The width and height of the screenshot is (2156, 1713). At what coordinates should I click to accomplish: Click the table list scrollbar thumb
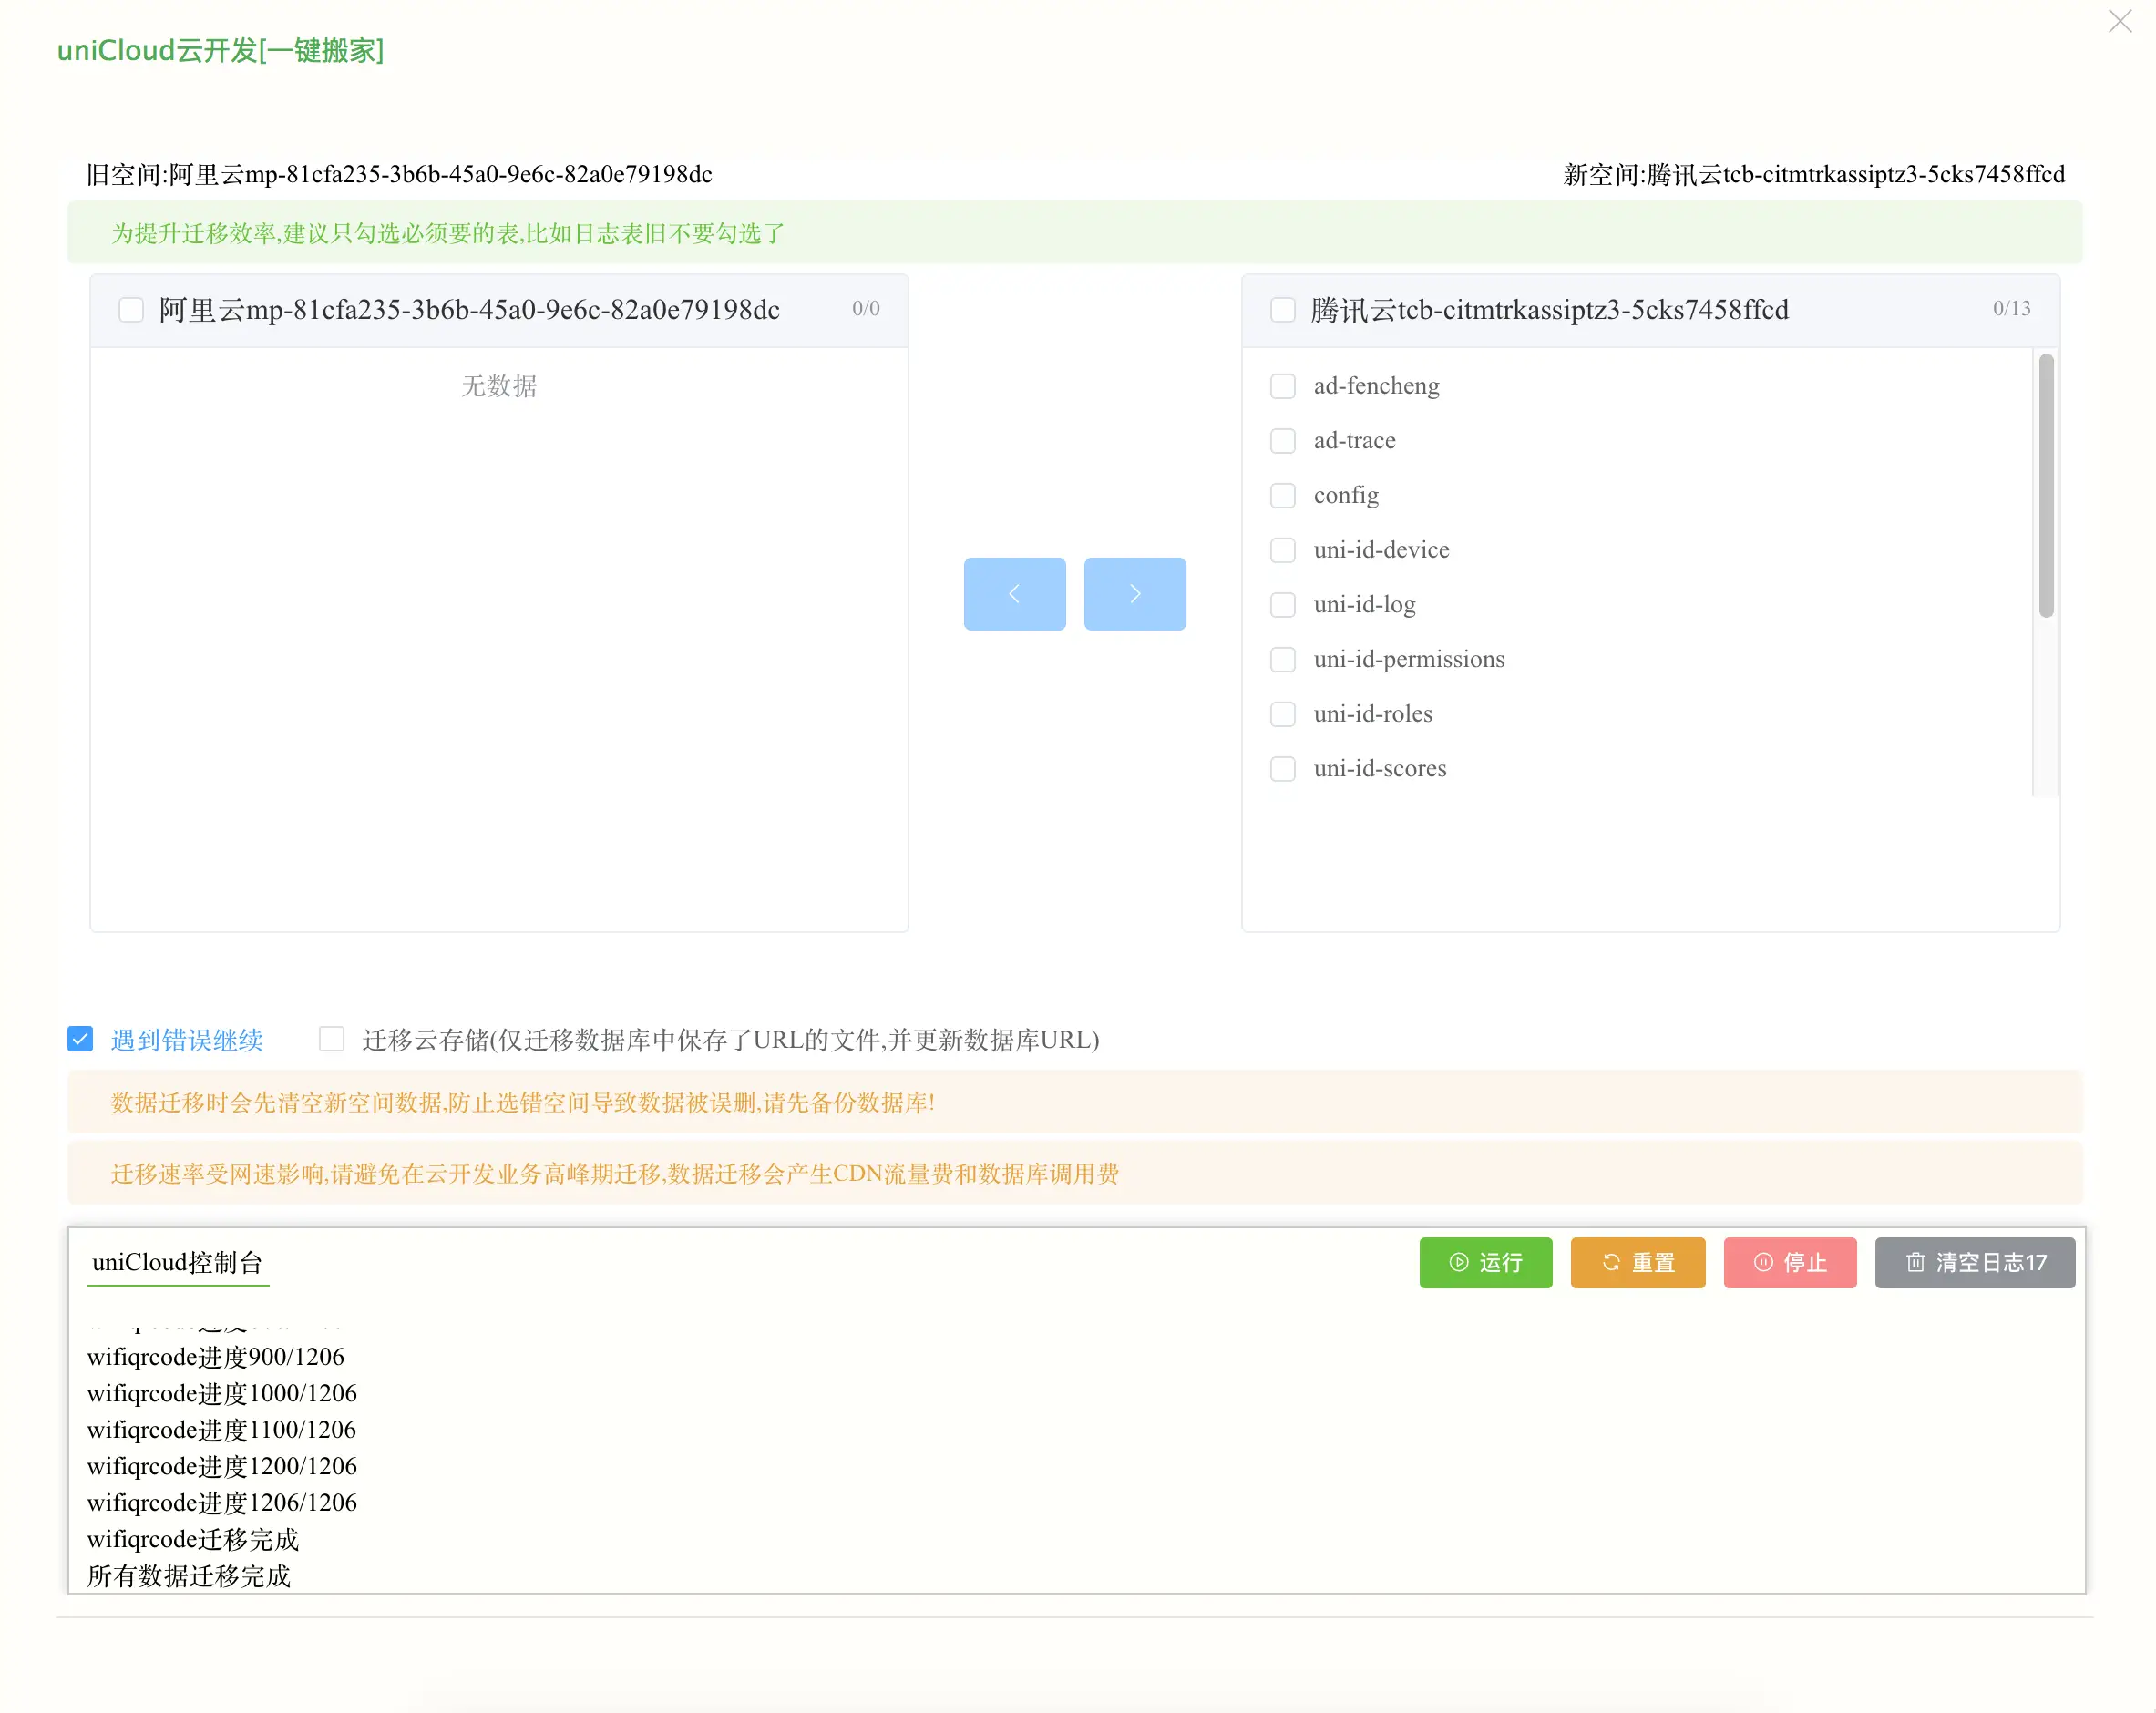(2045, 485)
